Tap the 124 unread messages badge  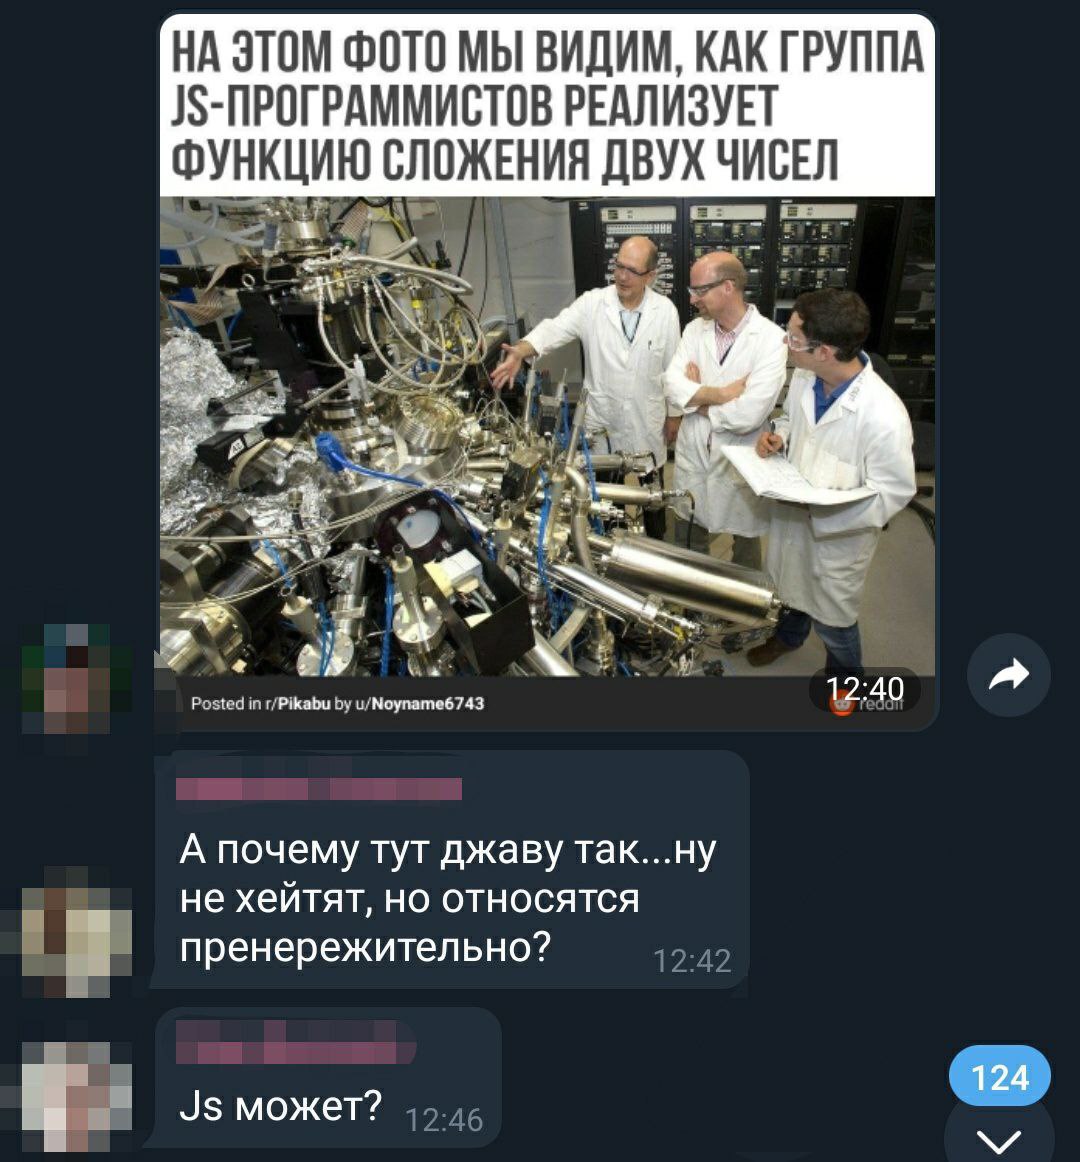click(999, 1077)
